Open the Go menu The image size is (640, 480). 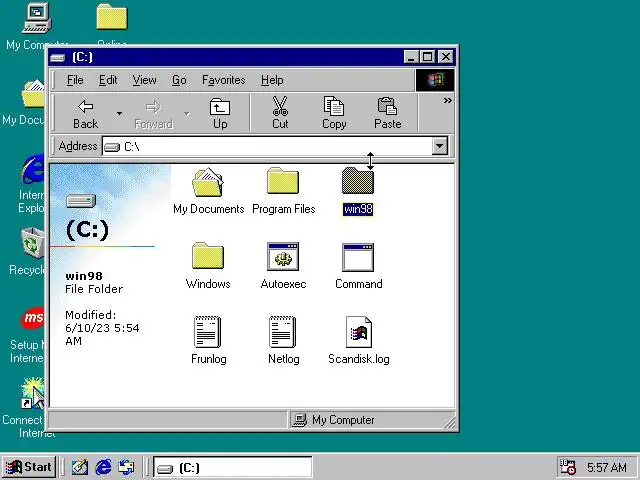tap(179, 80)
